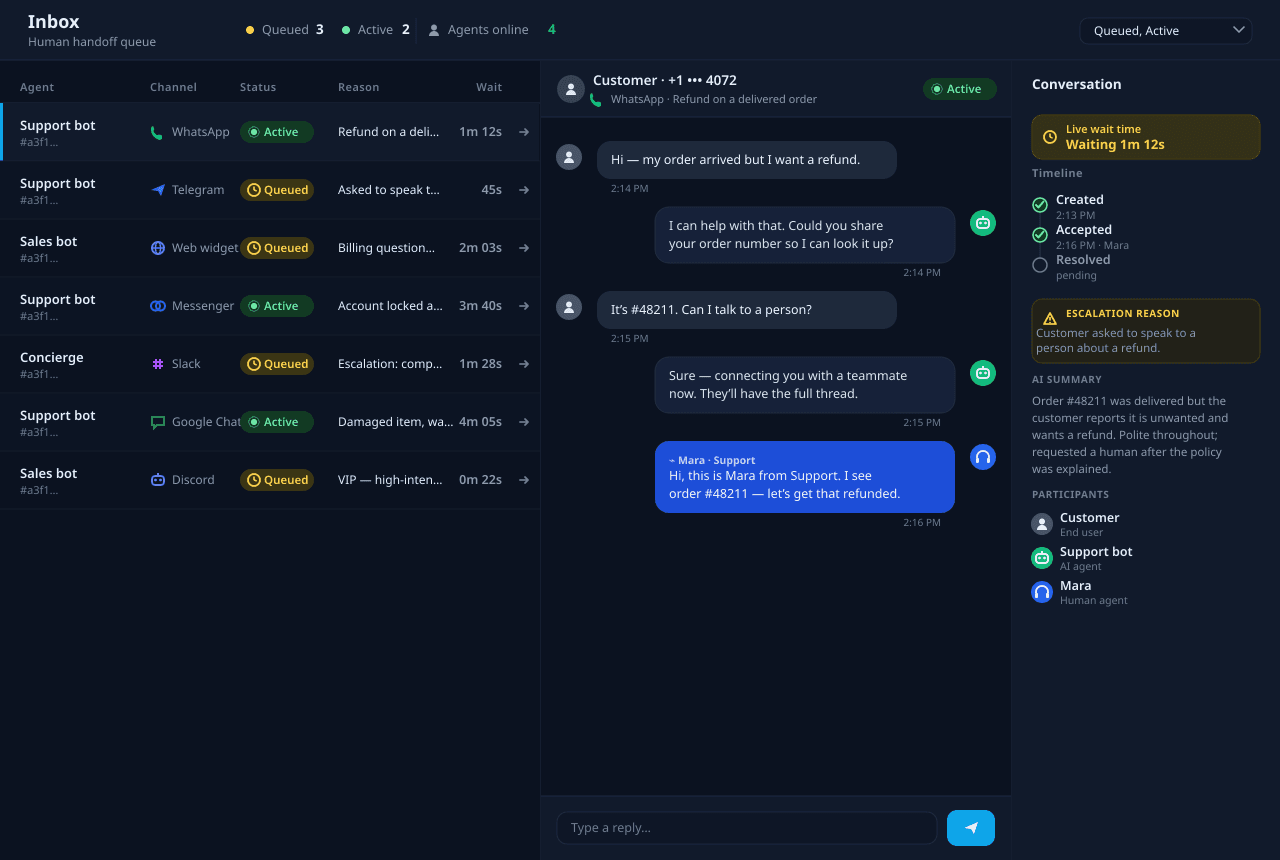Select reason 'VIP — high-inten…'
The width and height of the screenshot is (1280, 860).
tap(390, 480)
